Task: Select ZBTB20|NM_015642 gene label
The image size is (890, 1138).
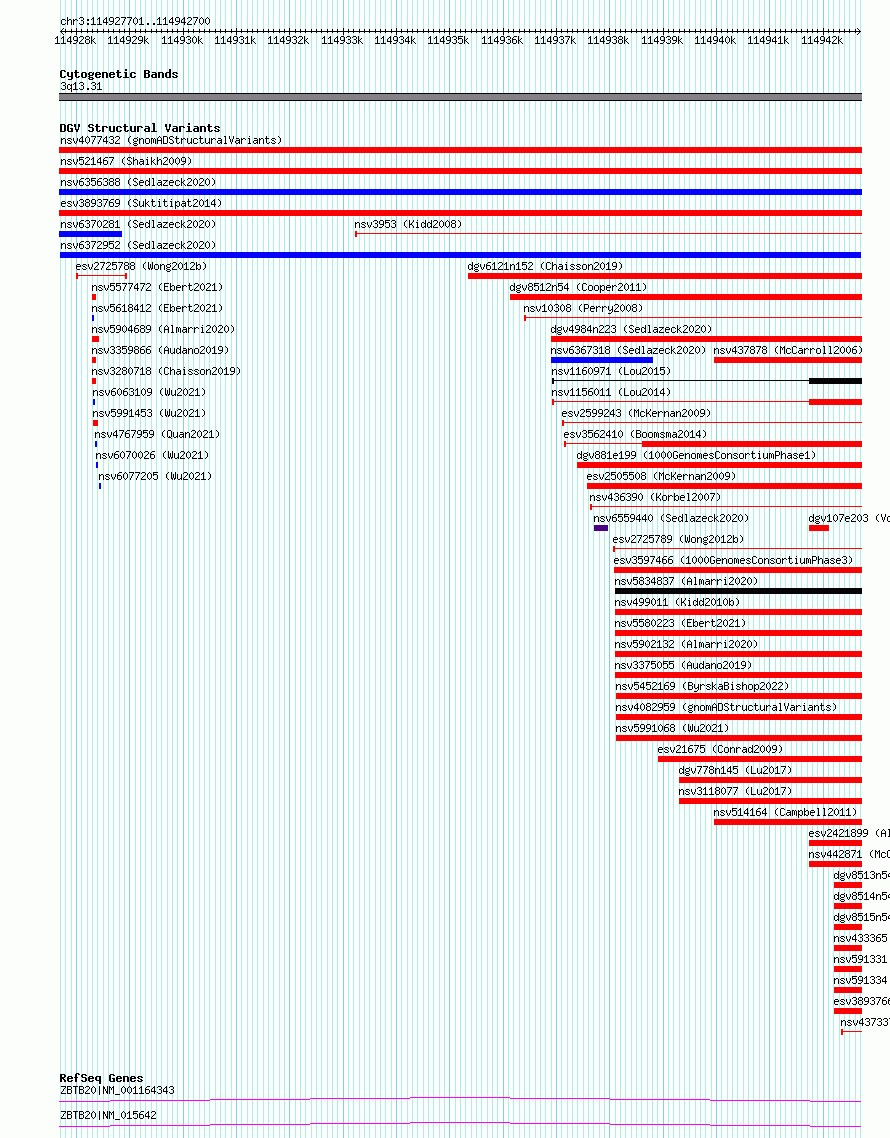Action: point(108,1116)
